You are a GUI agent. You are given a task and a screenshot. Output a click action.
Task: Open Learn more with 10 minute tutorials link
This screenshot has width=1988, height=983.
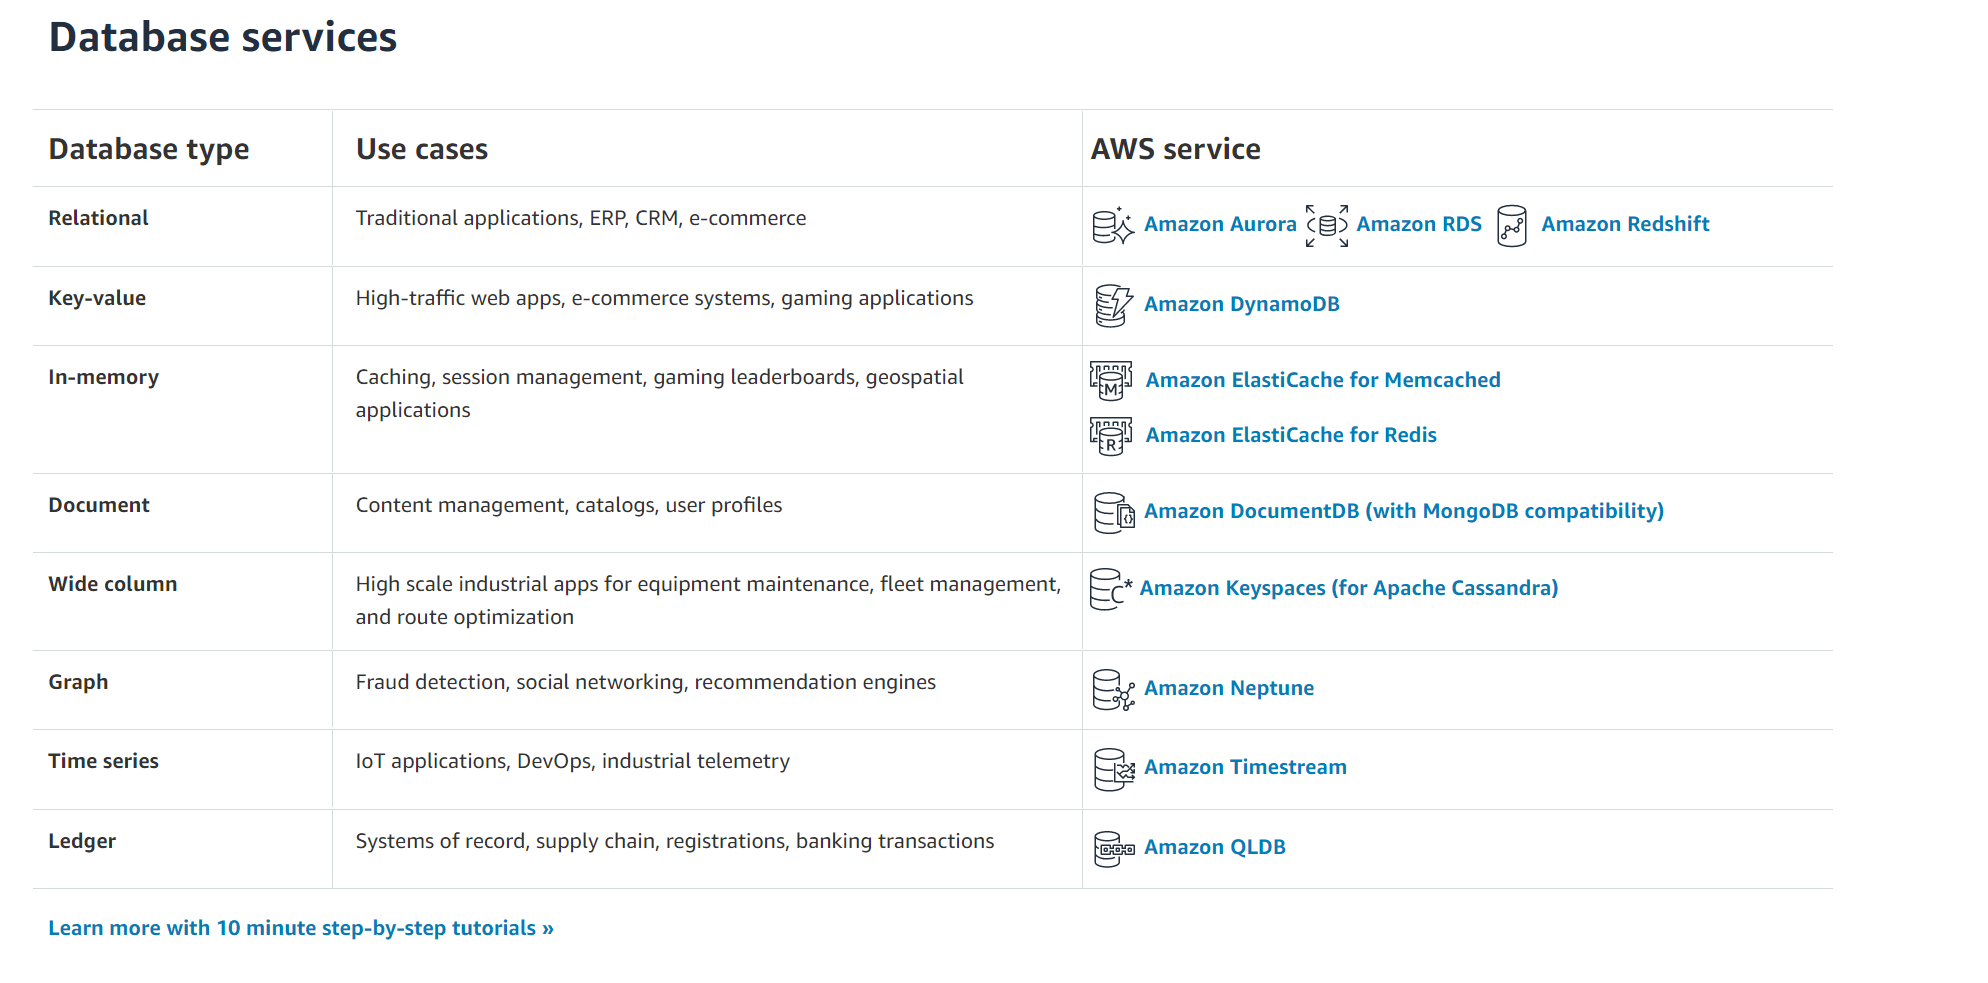(301, 928)
